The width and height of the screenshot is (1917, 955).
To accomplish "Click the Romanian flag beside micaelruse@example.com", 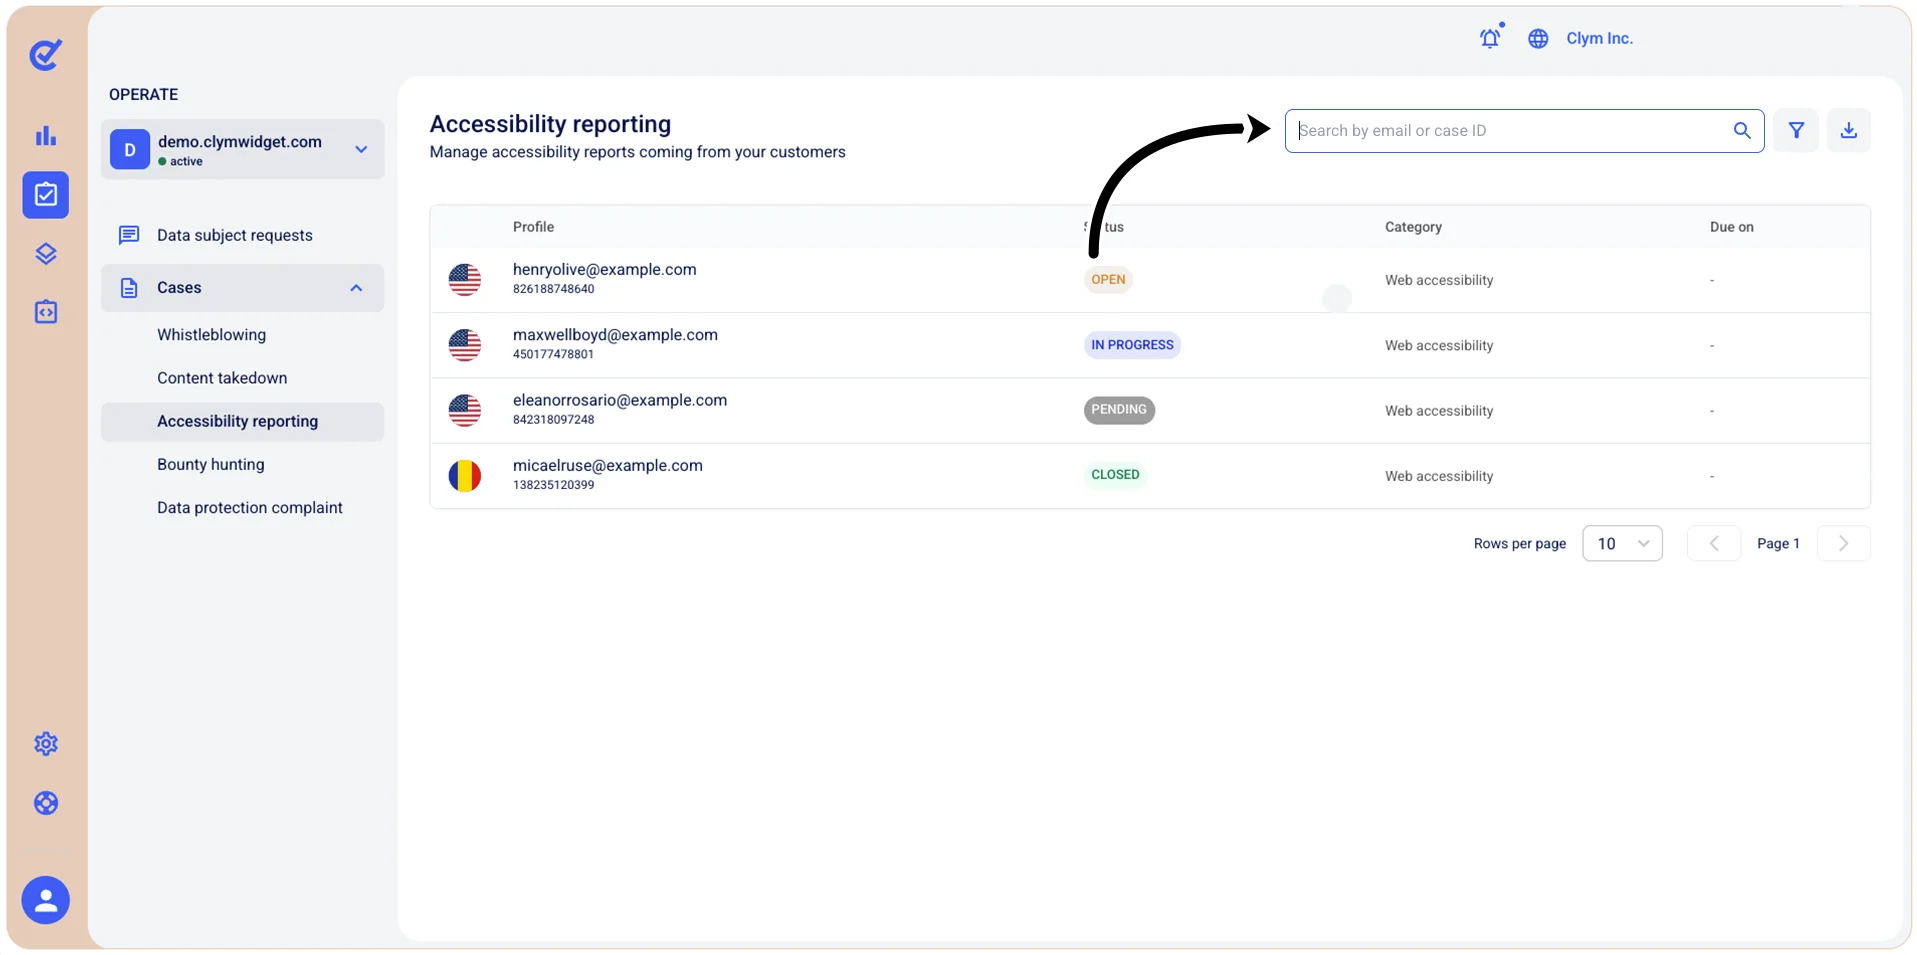I will [x=465, y=476].
